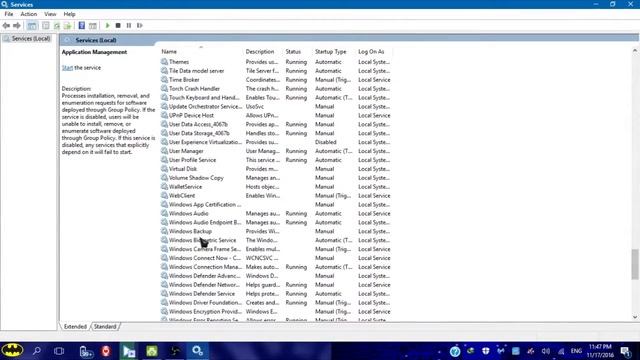640x360 pixels.
Task: Switch to the Extended tab
Action: pos(75,327)
